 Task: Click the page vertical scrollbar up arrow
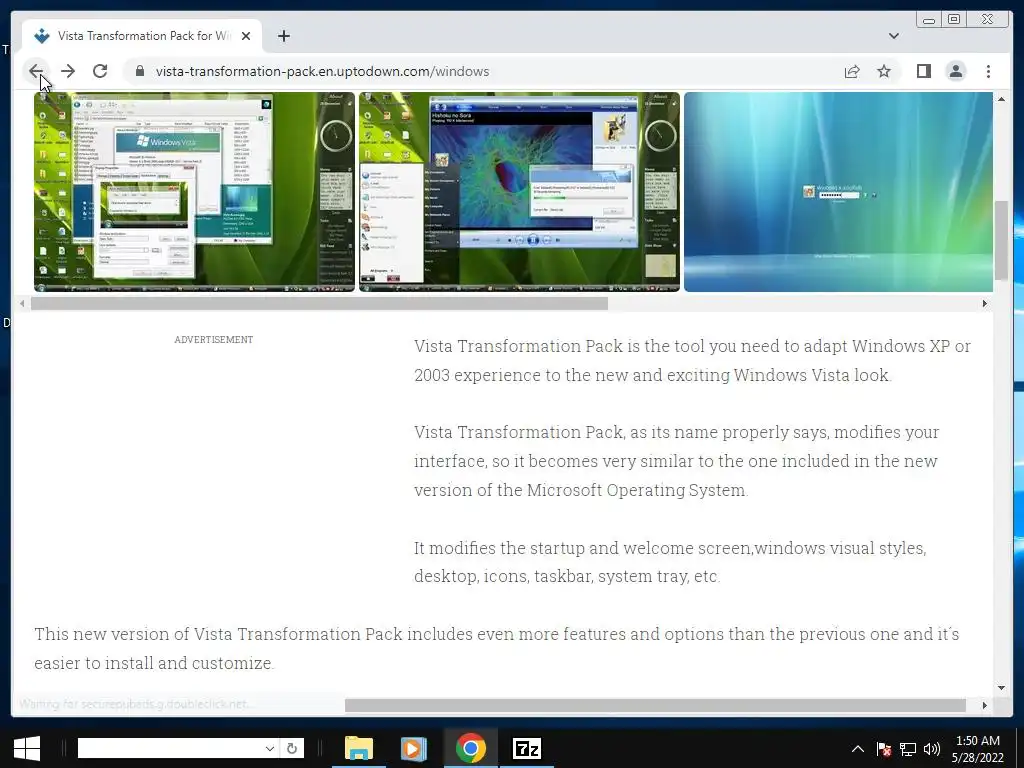point(1002,99)
